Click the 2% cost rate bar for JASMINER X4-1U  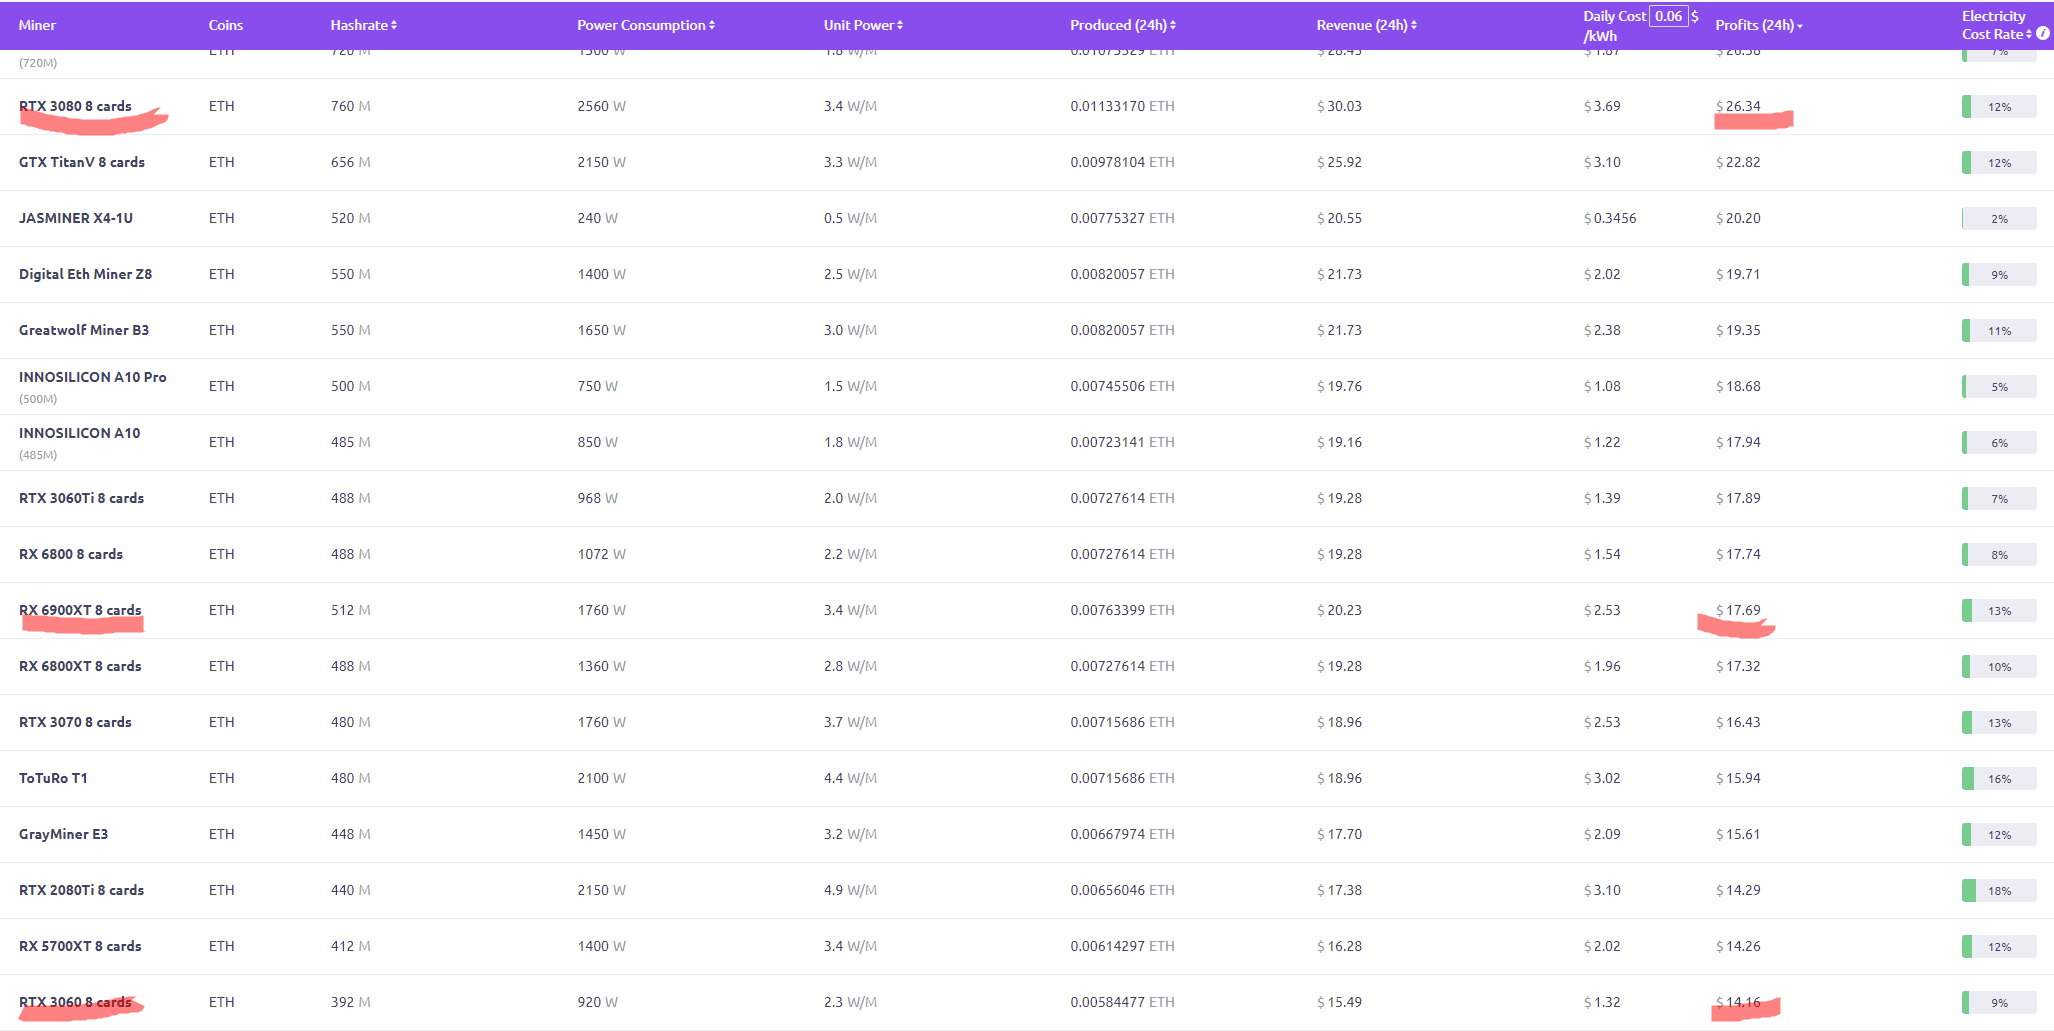(1999, 219)
